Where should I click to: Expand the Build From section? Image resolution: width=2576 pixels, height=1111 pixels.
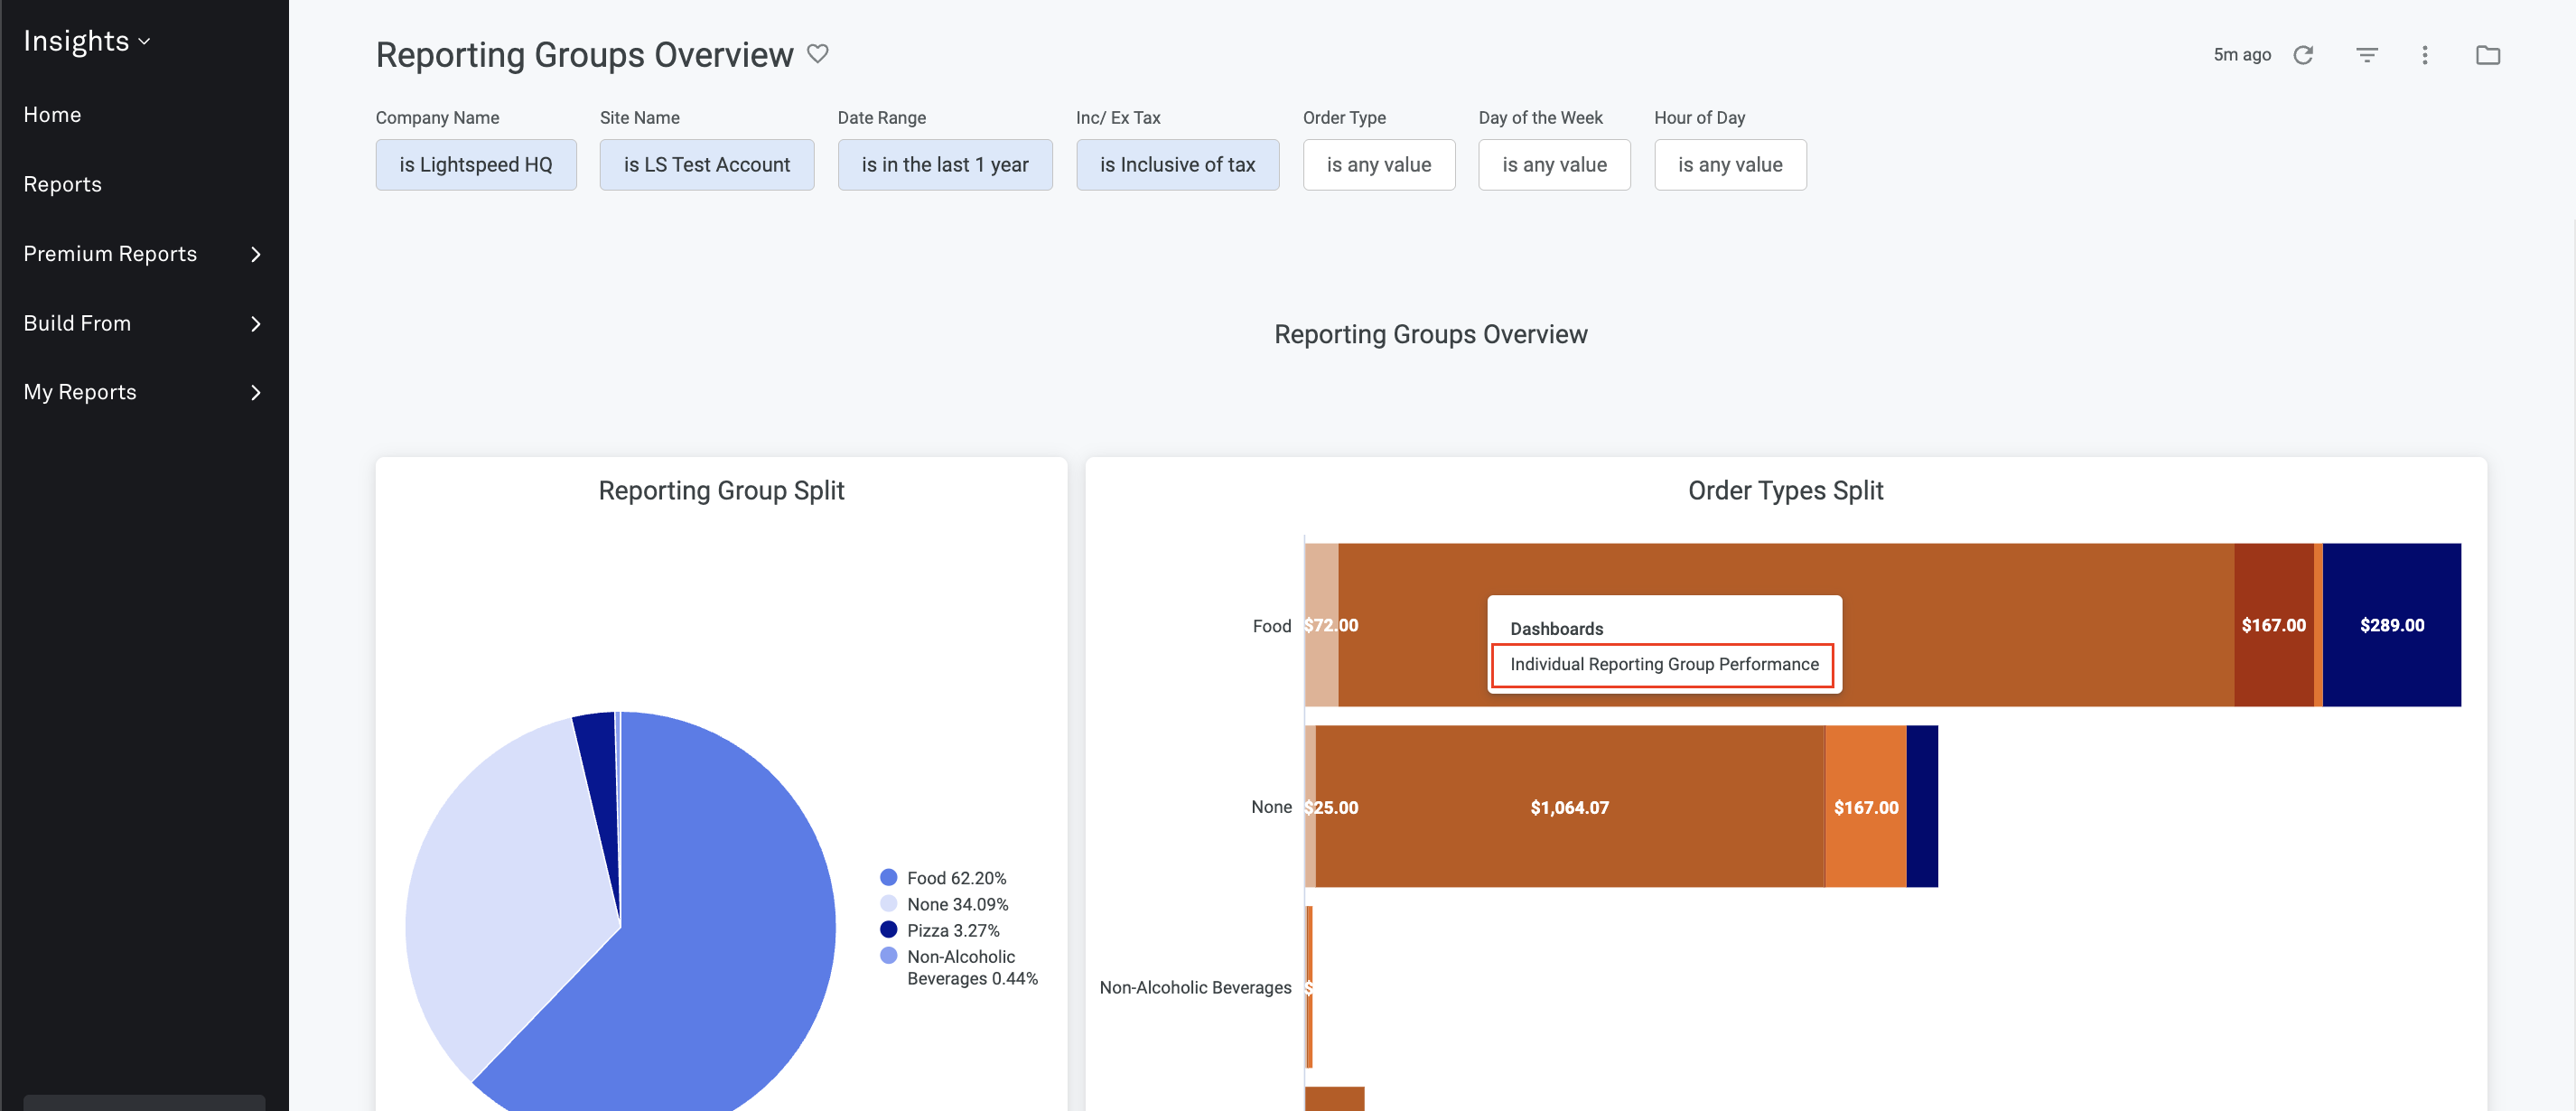click(255, 324)
